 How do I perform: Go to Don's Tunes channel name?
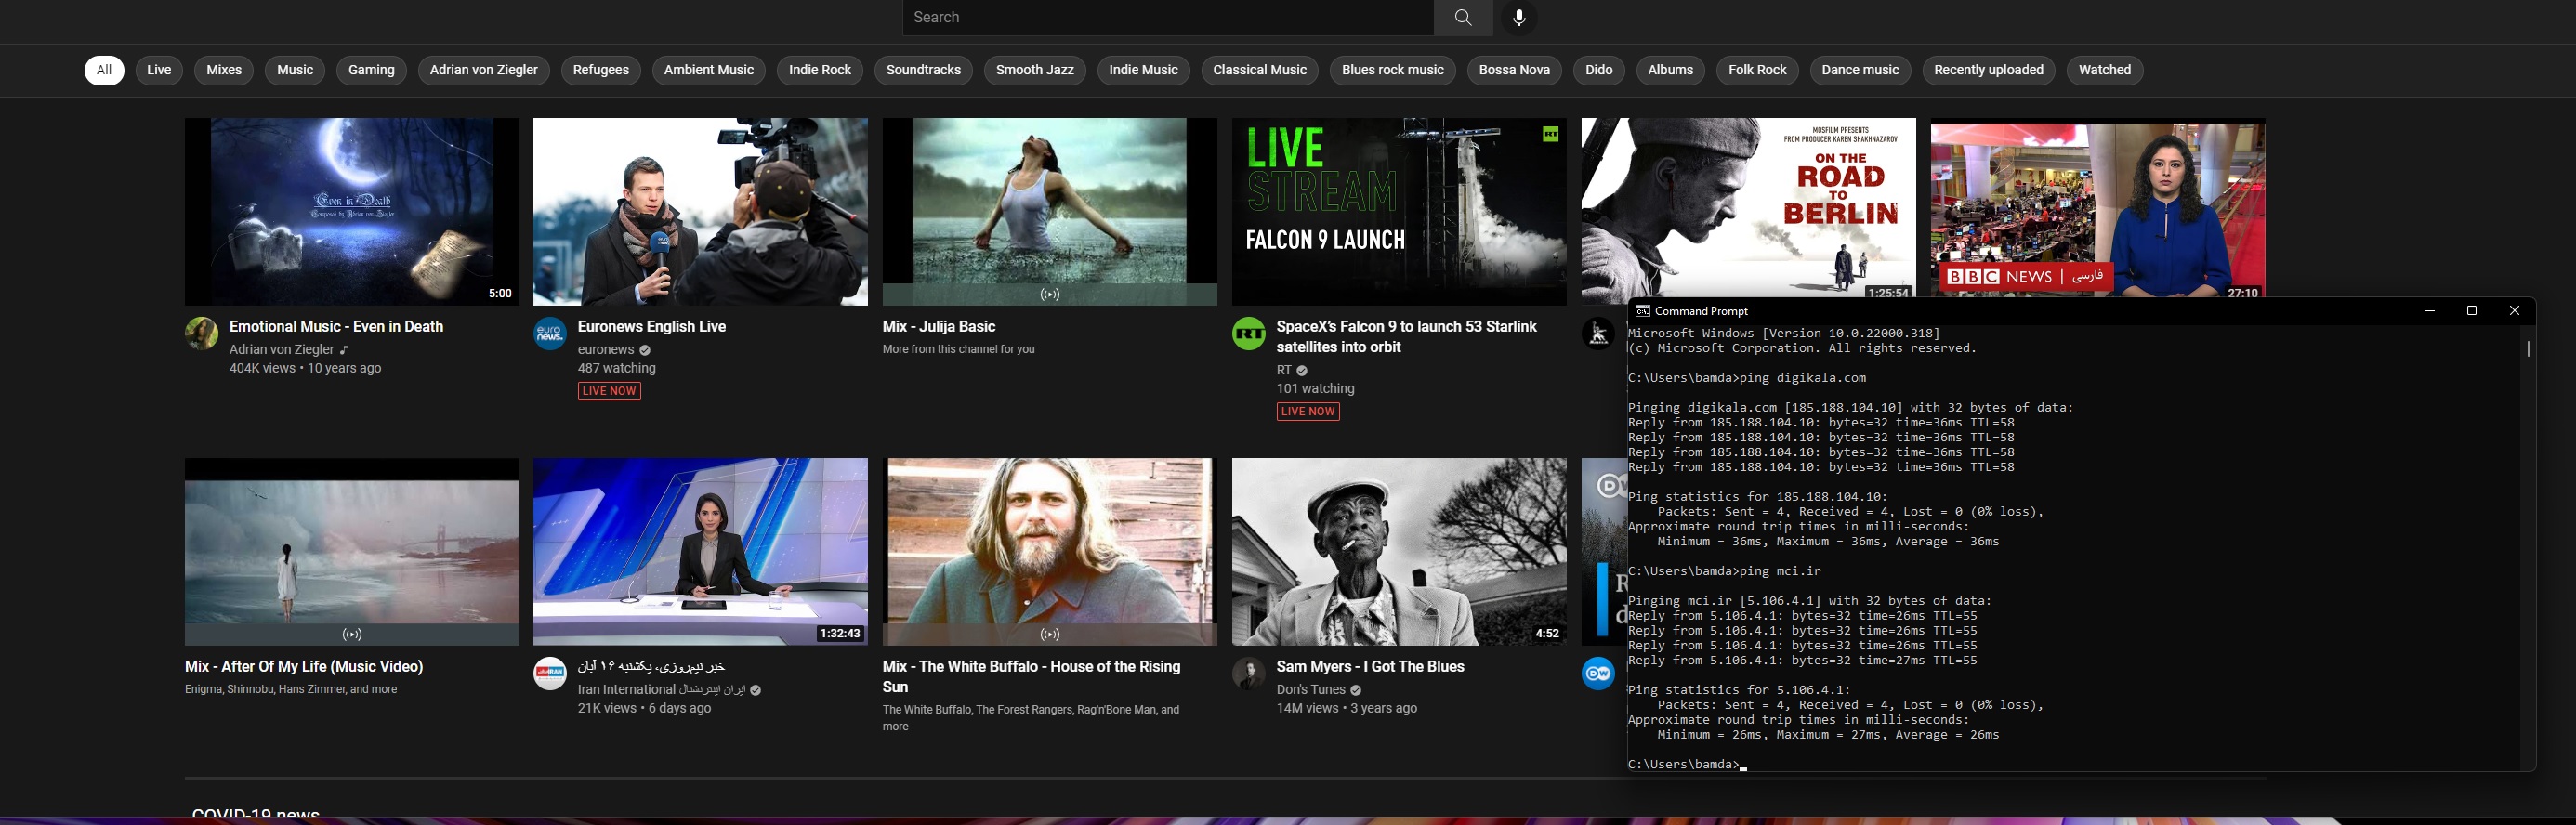point(1311,690)
